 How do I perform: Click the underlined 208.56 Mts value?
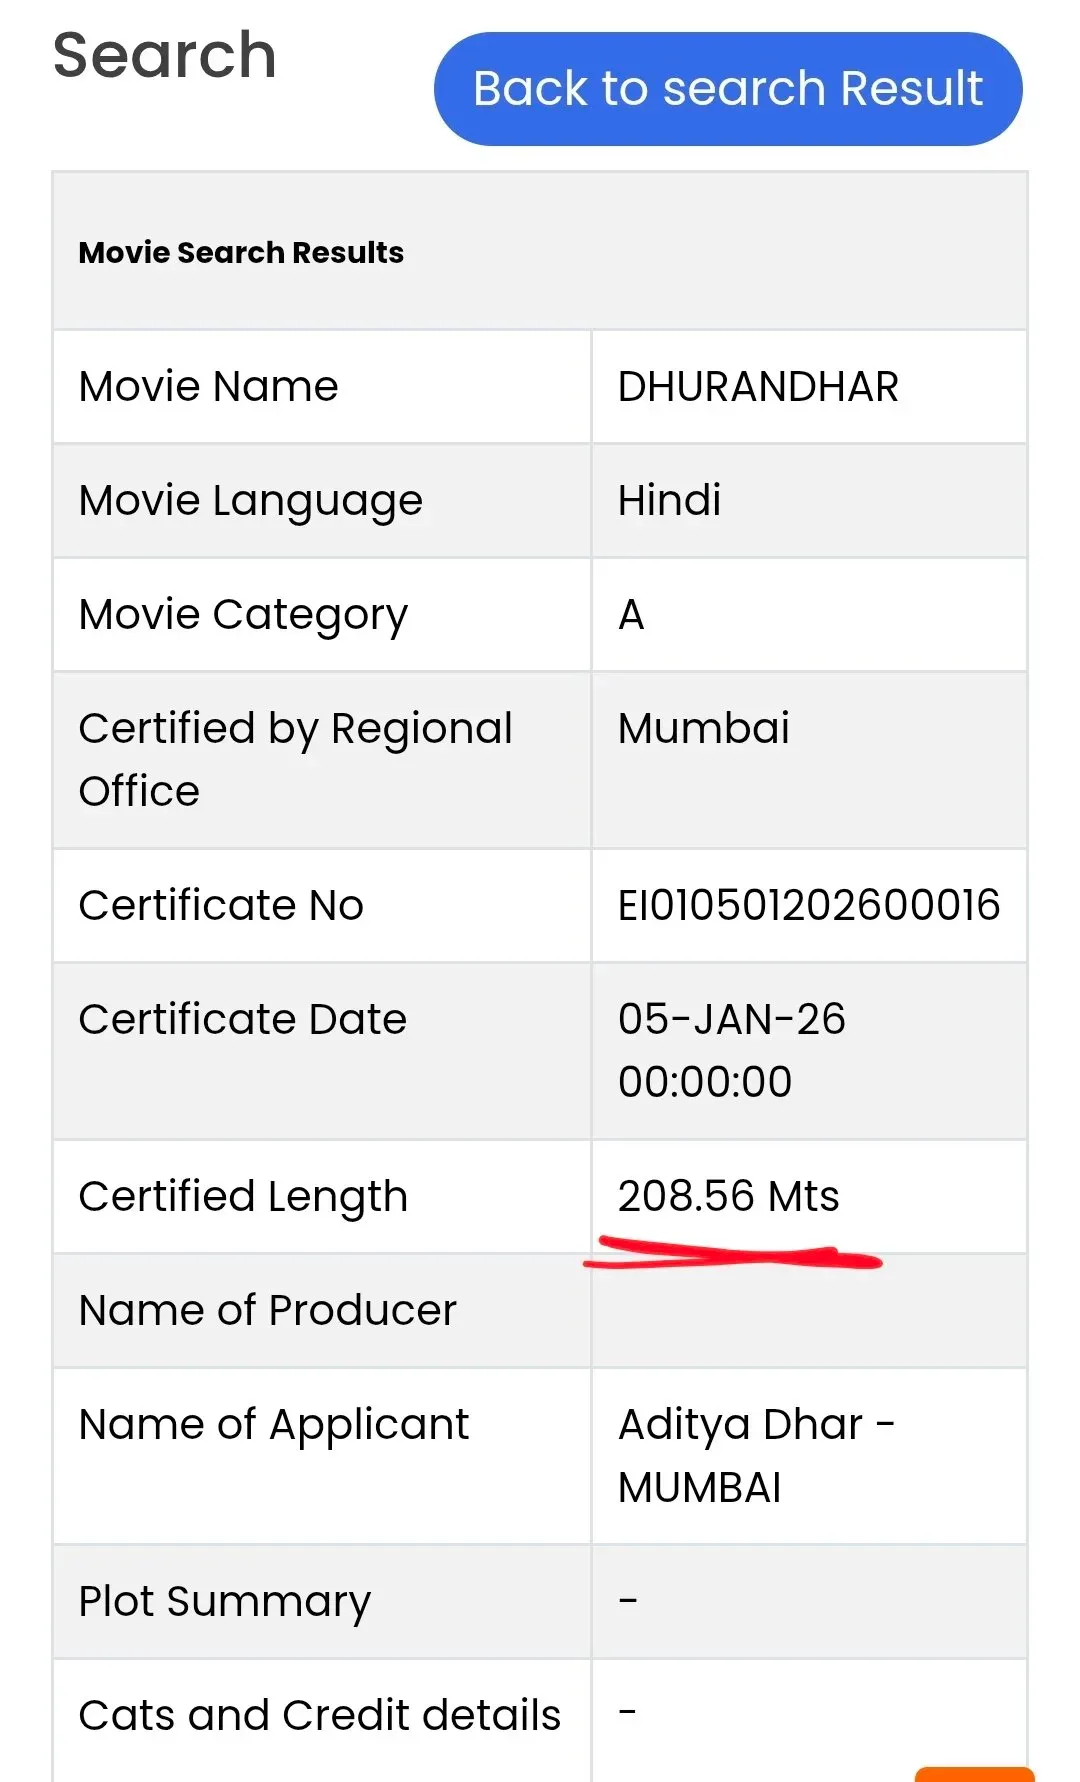[x=729, y=1196]
